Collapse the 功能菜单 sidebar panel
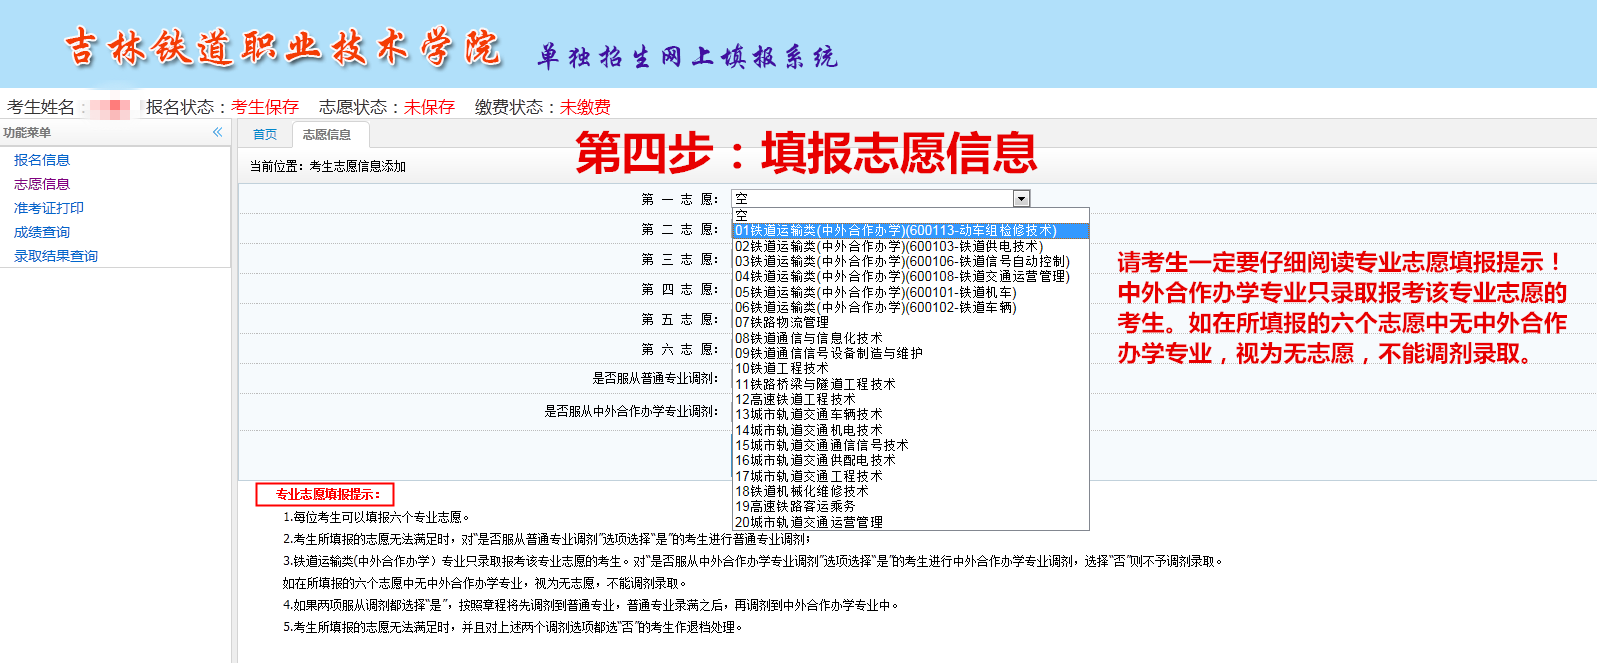 pyautogui.click(x=217, y=132)
